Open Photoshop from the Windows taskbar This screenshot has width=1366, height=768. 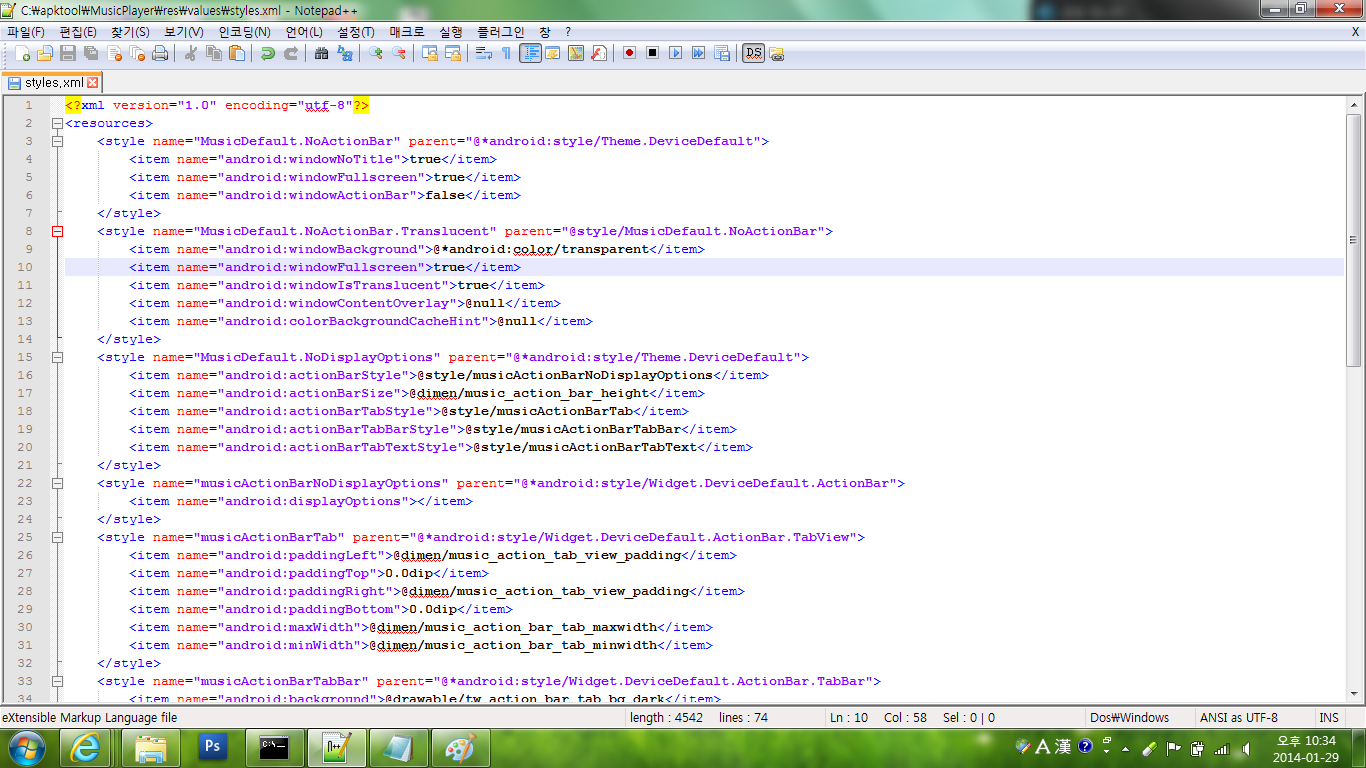(x=212, y=746)
